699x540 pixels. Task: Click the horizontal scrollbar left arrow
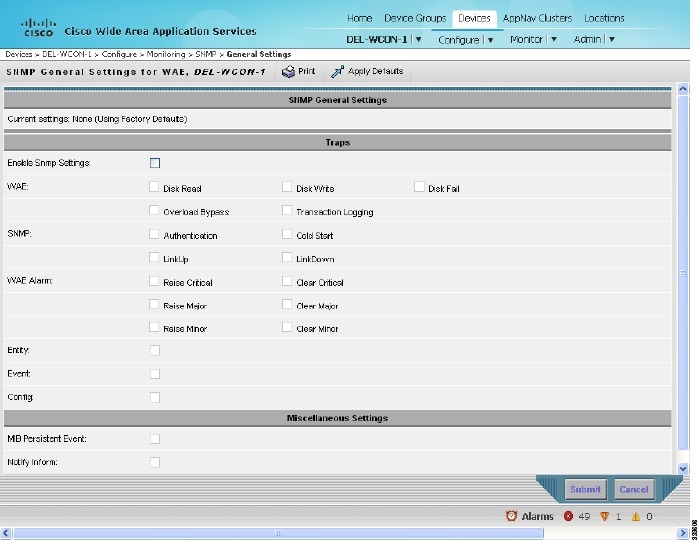(x=6, y=533)
